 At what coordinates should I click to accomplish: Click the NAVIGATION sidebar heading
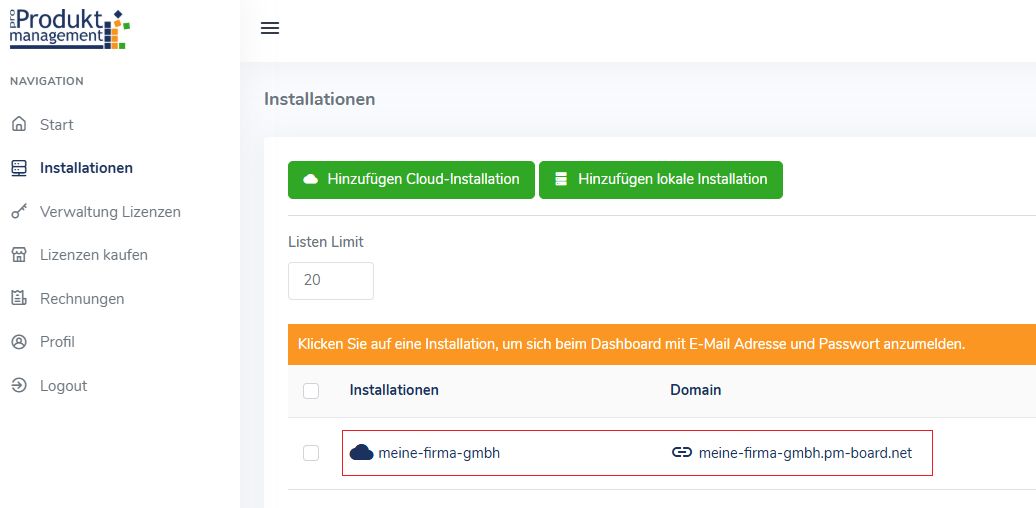[46, 81]
